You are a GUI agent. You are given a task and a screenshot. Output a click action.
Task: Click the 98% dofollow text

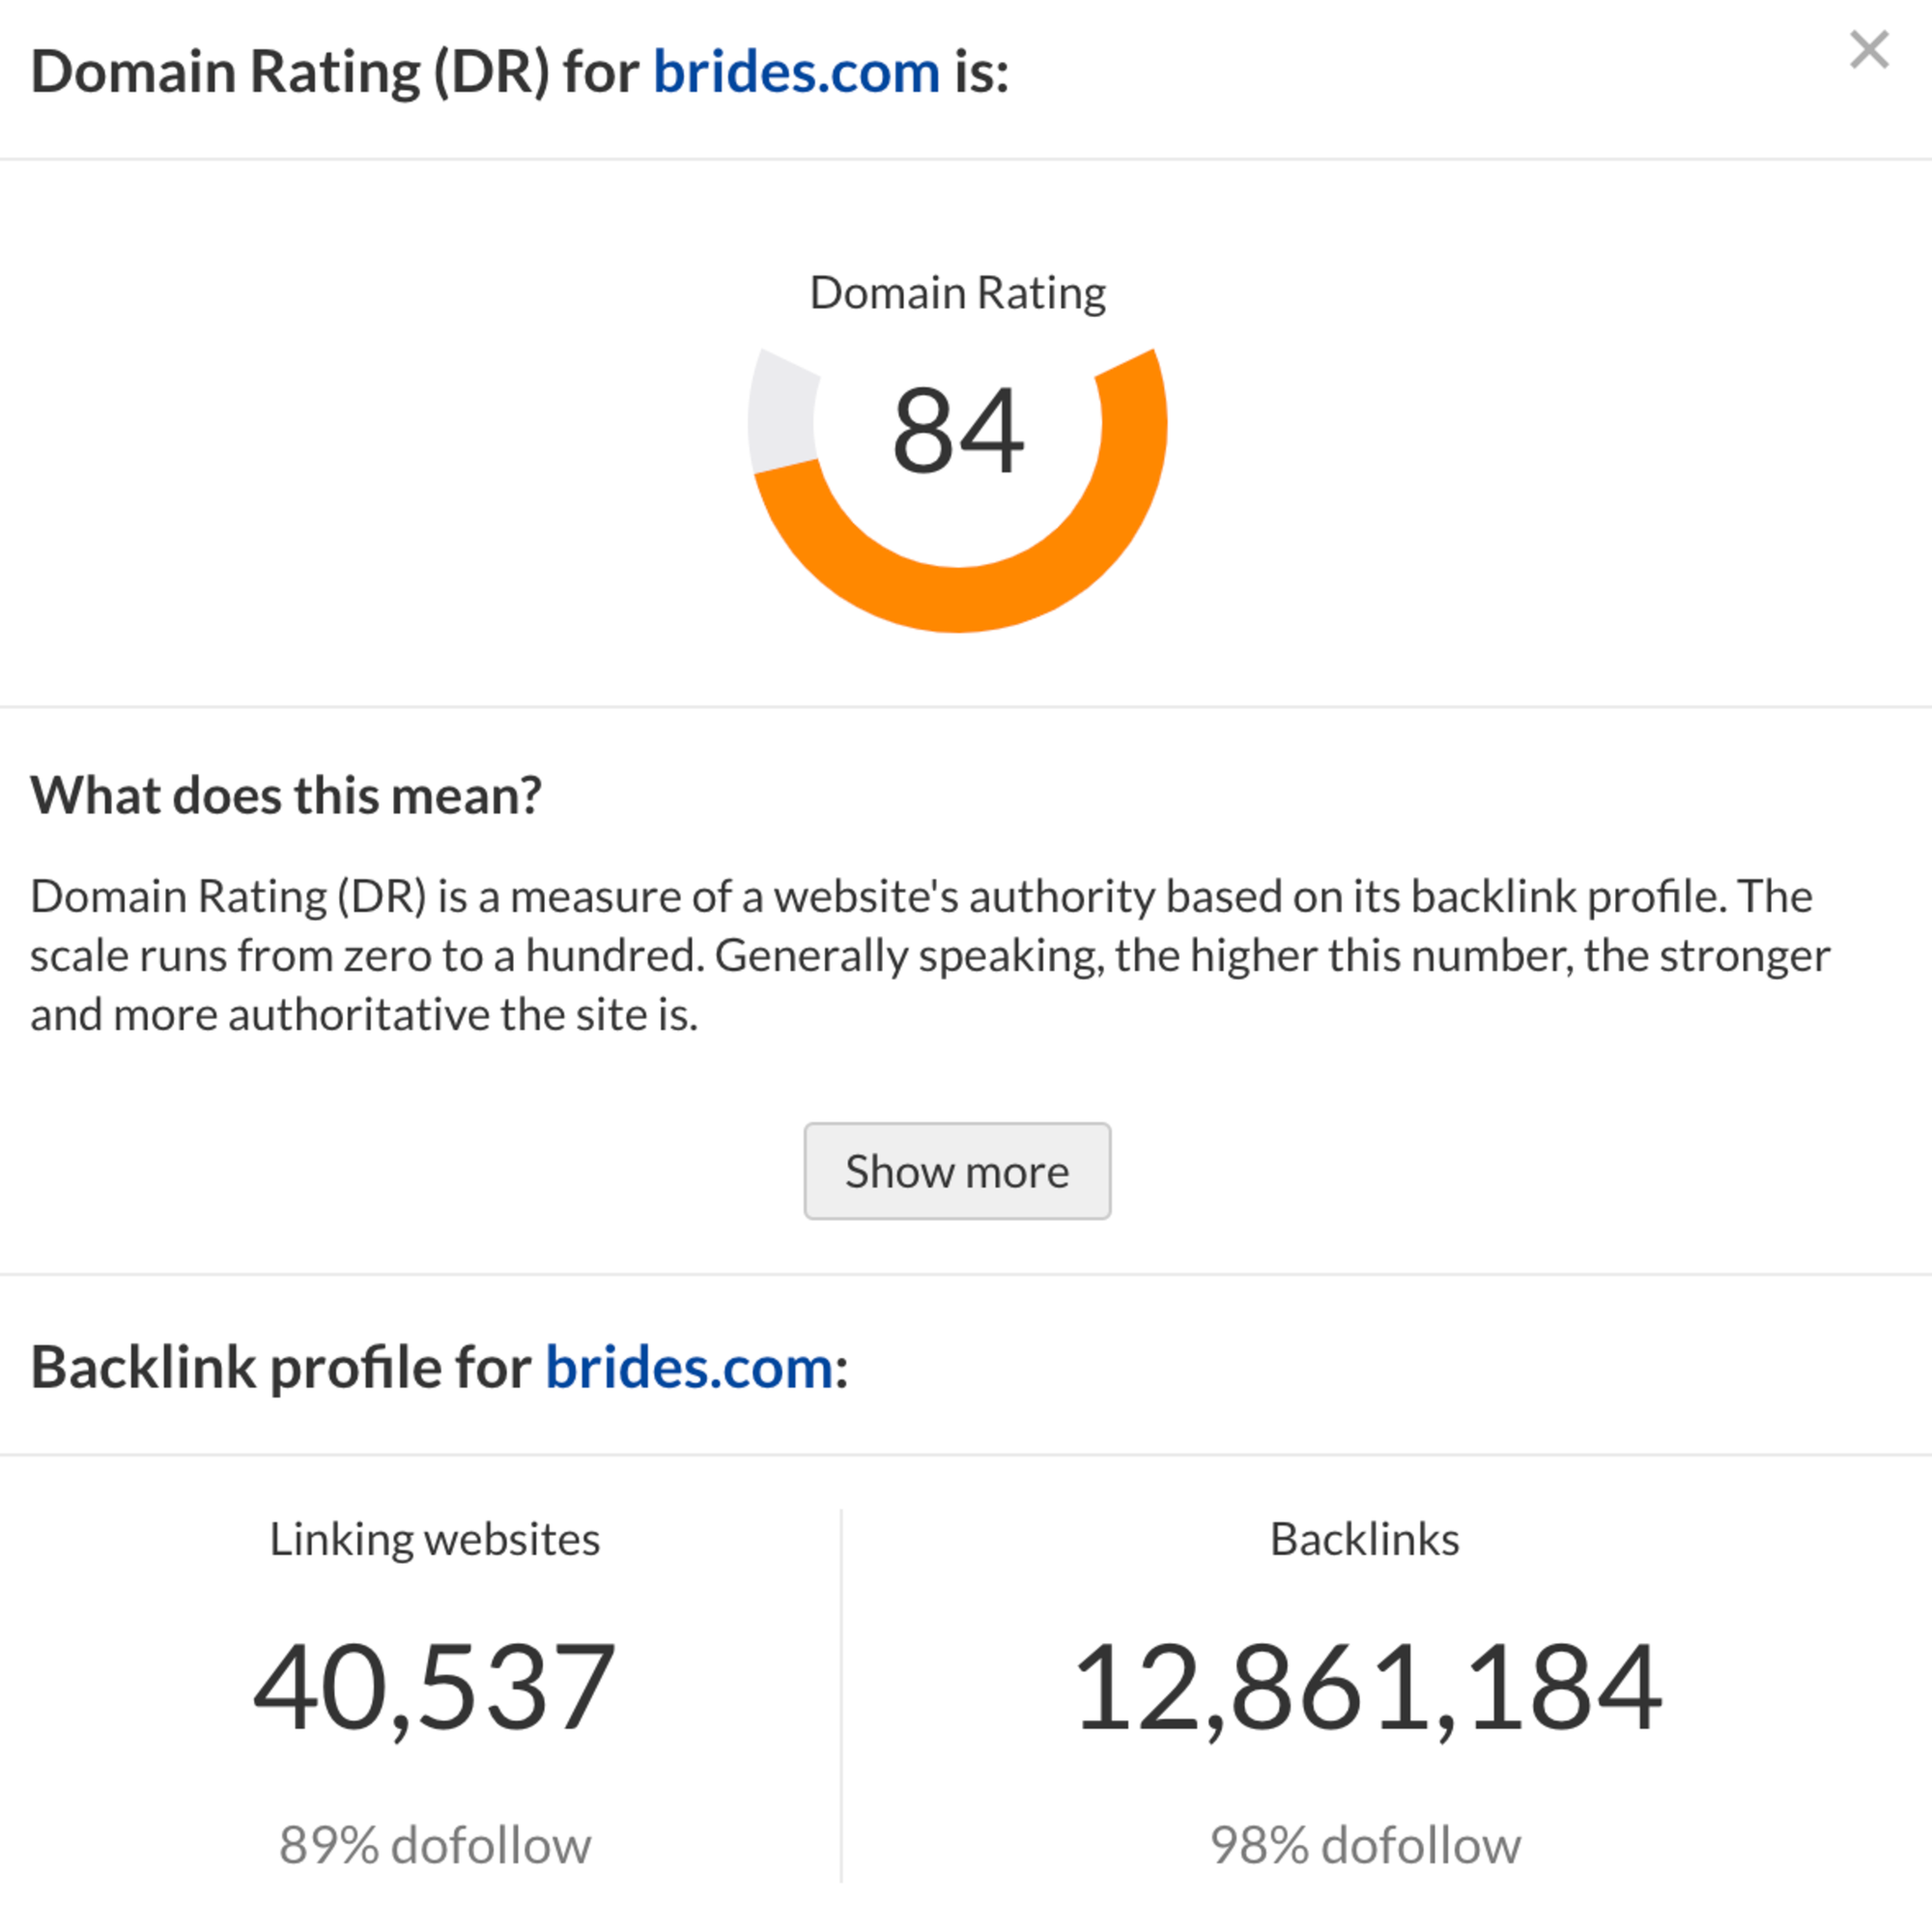(1364, 1844)
